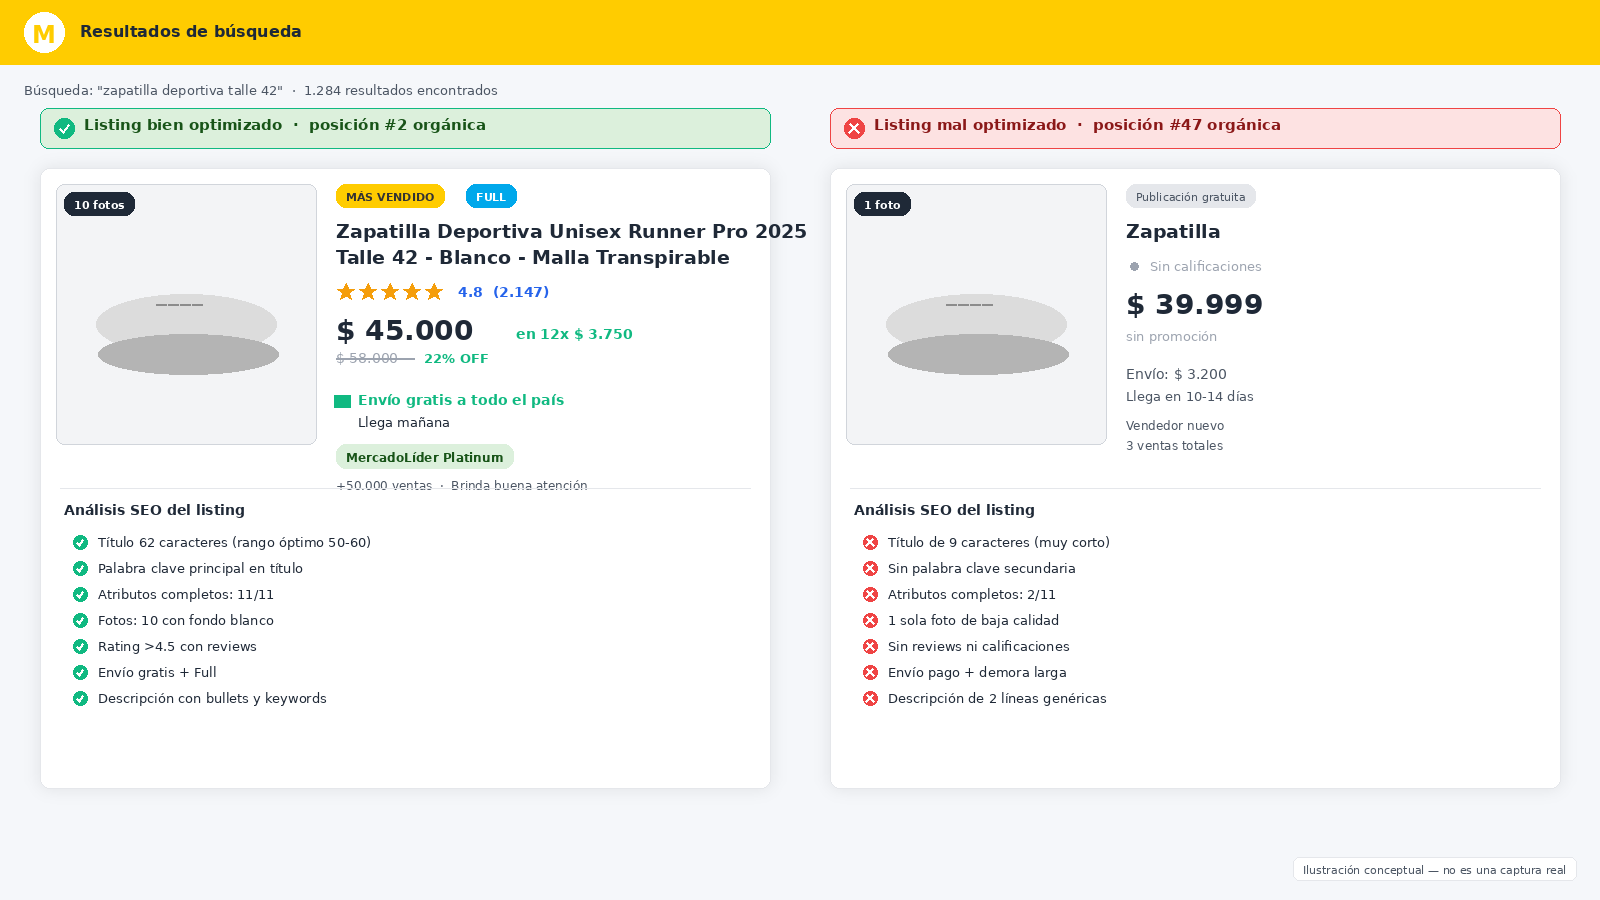Open the Zapatilla Deportiva Unisex Runner Pro title
This screenshot has width=1600, height=900.
(x=571, y=244)
